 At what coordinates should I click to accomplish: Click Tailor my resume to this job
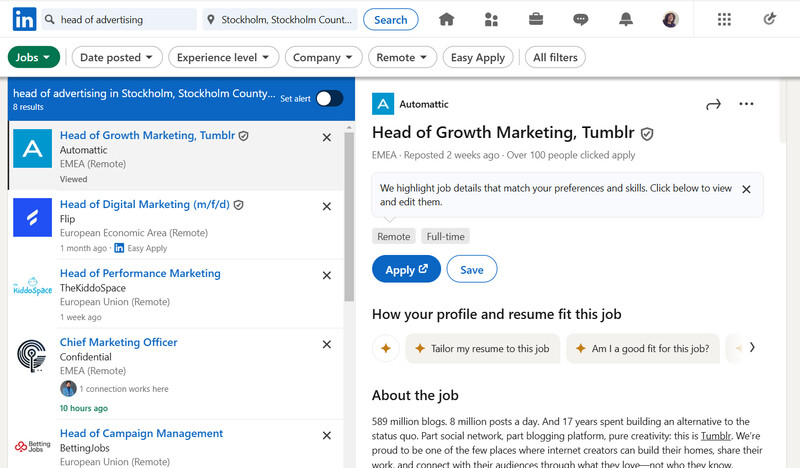tap(483, 349)
